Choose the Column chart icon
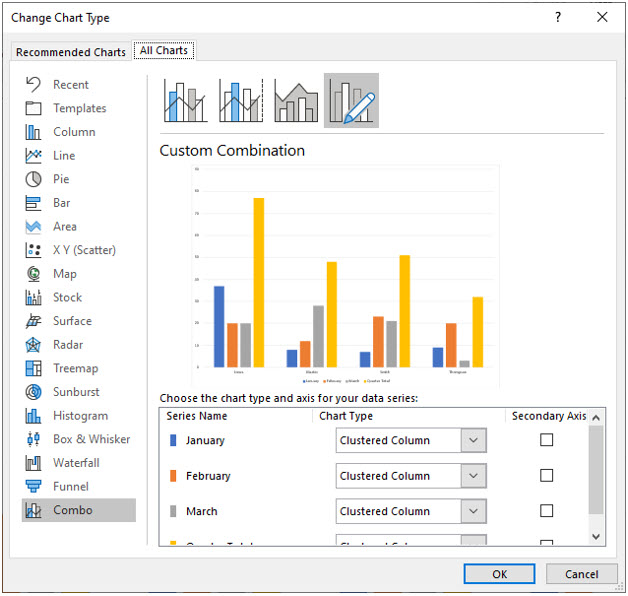The height and width of the screenshot is (596, 628). pyautogui.click(x=33, y=132)
